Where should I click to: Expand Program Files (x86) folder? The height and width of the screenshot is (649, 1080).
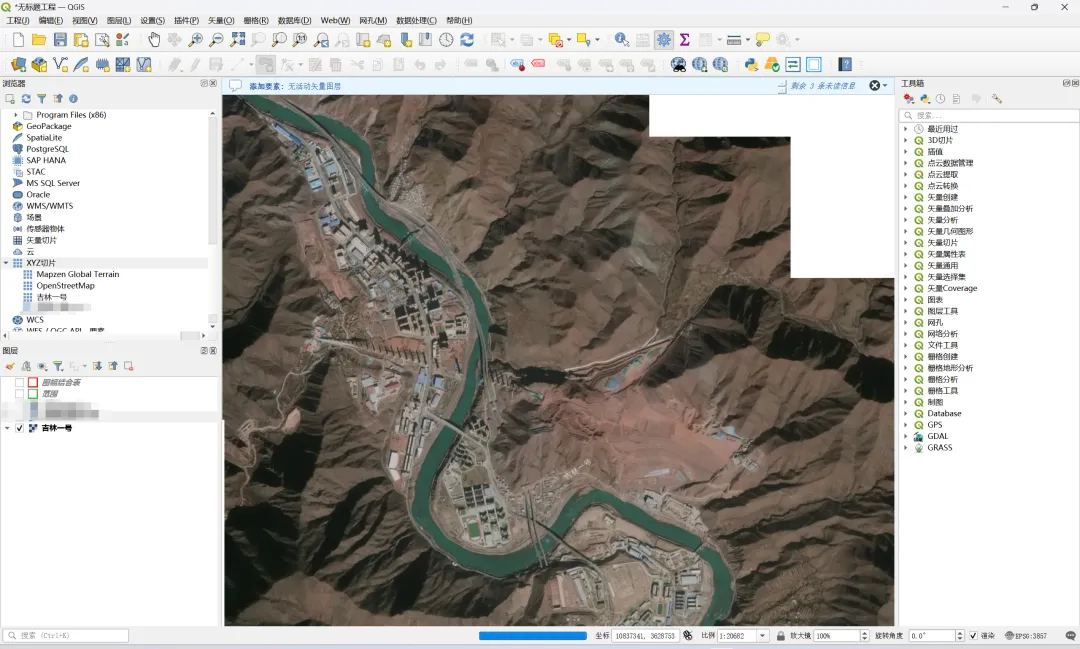(16, 115)
